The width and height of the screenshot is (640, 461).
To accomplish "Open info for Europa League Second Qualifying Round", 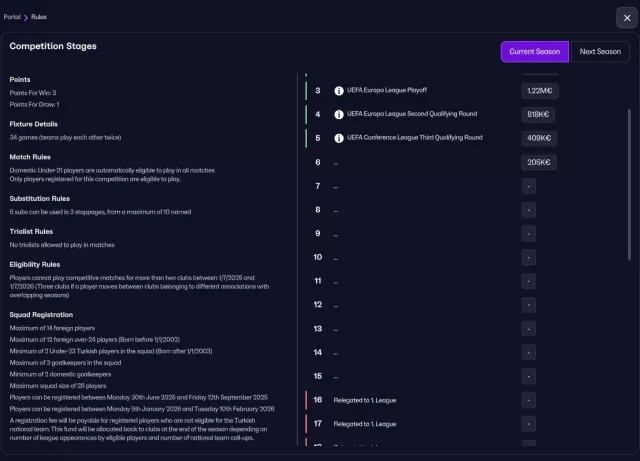I will point(339,114).
